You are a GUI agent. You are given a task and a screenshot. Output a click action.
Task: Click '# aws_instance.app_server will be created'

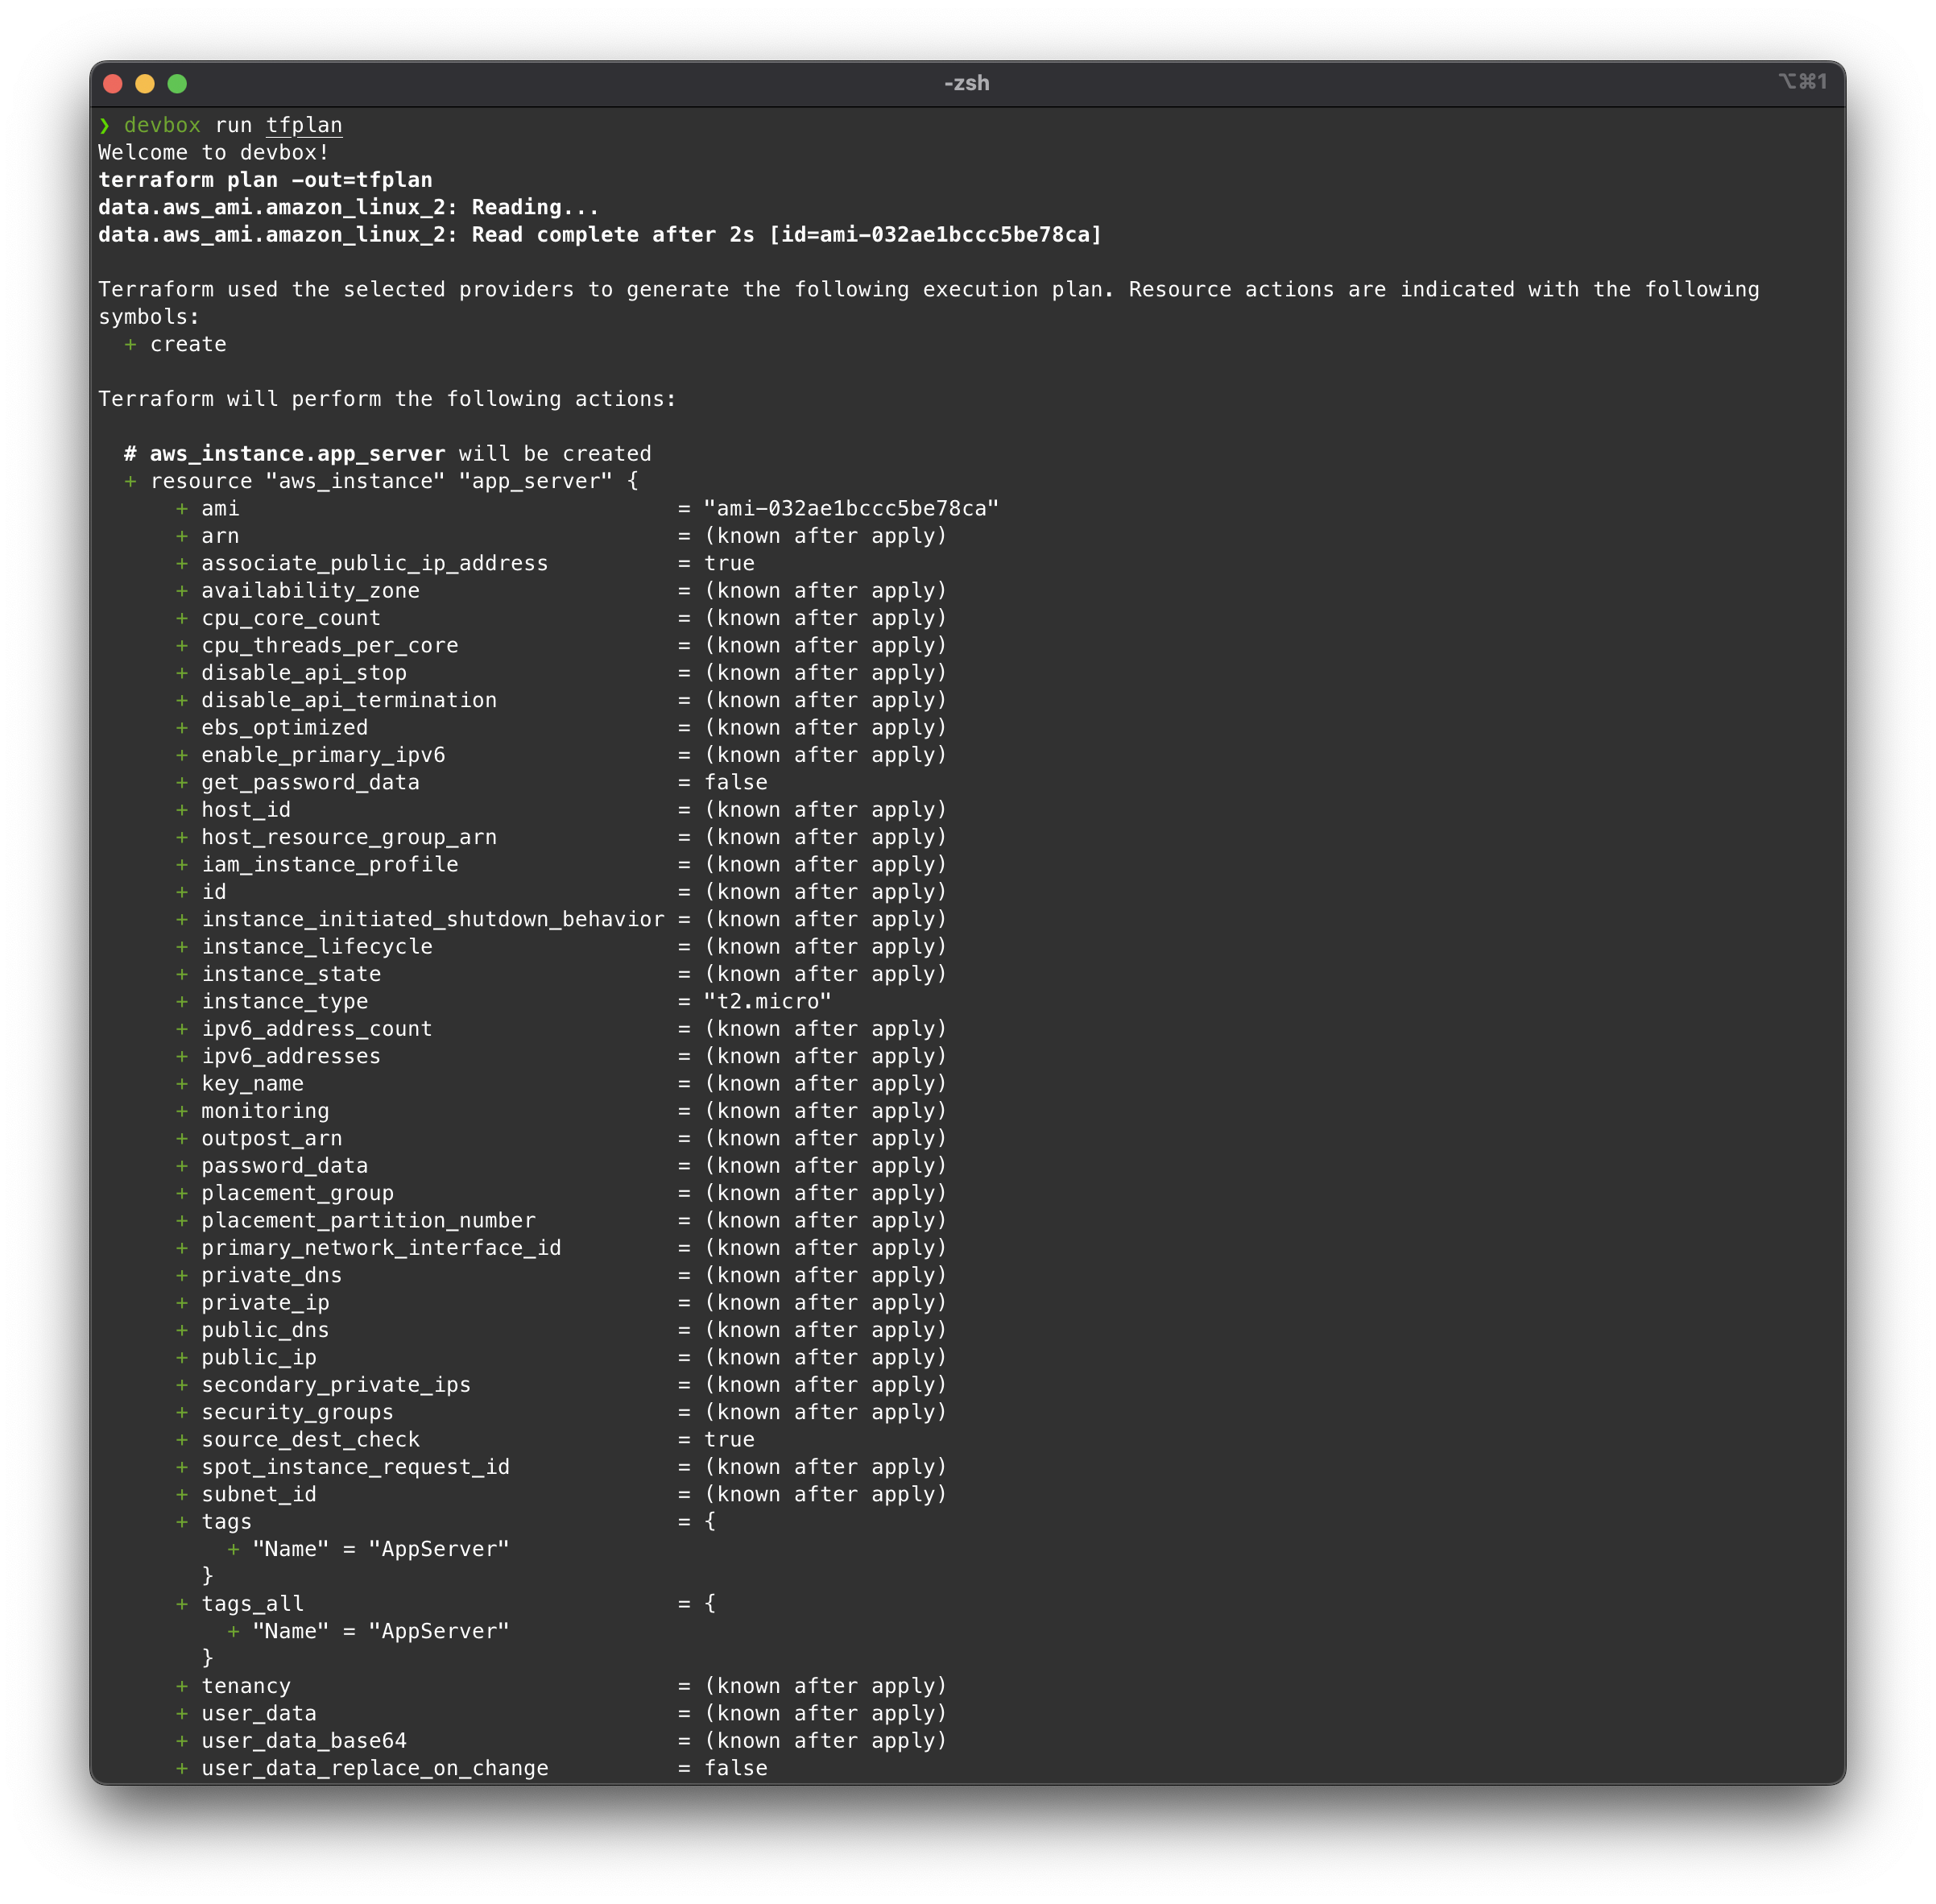(388, 454)
